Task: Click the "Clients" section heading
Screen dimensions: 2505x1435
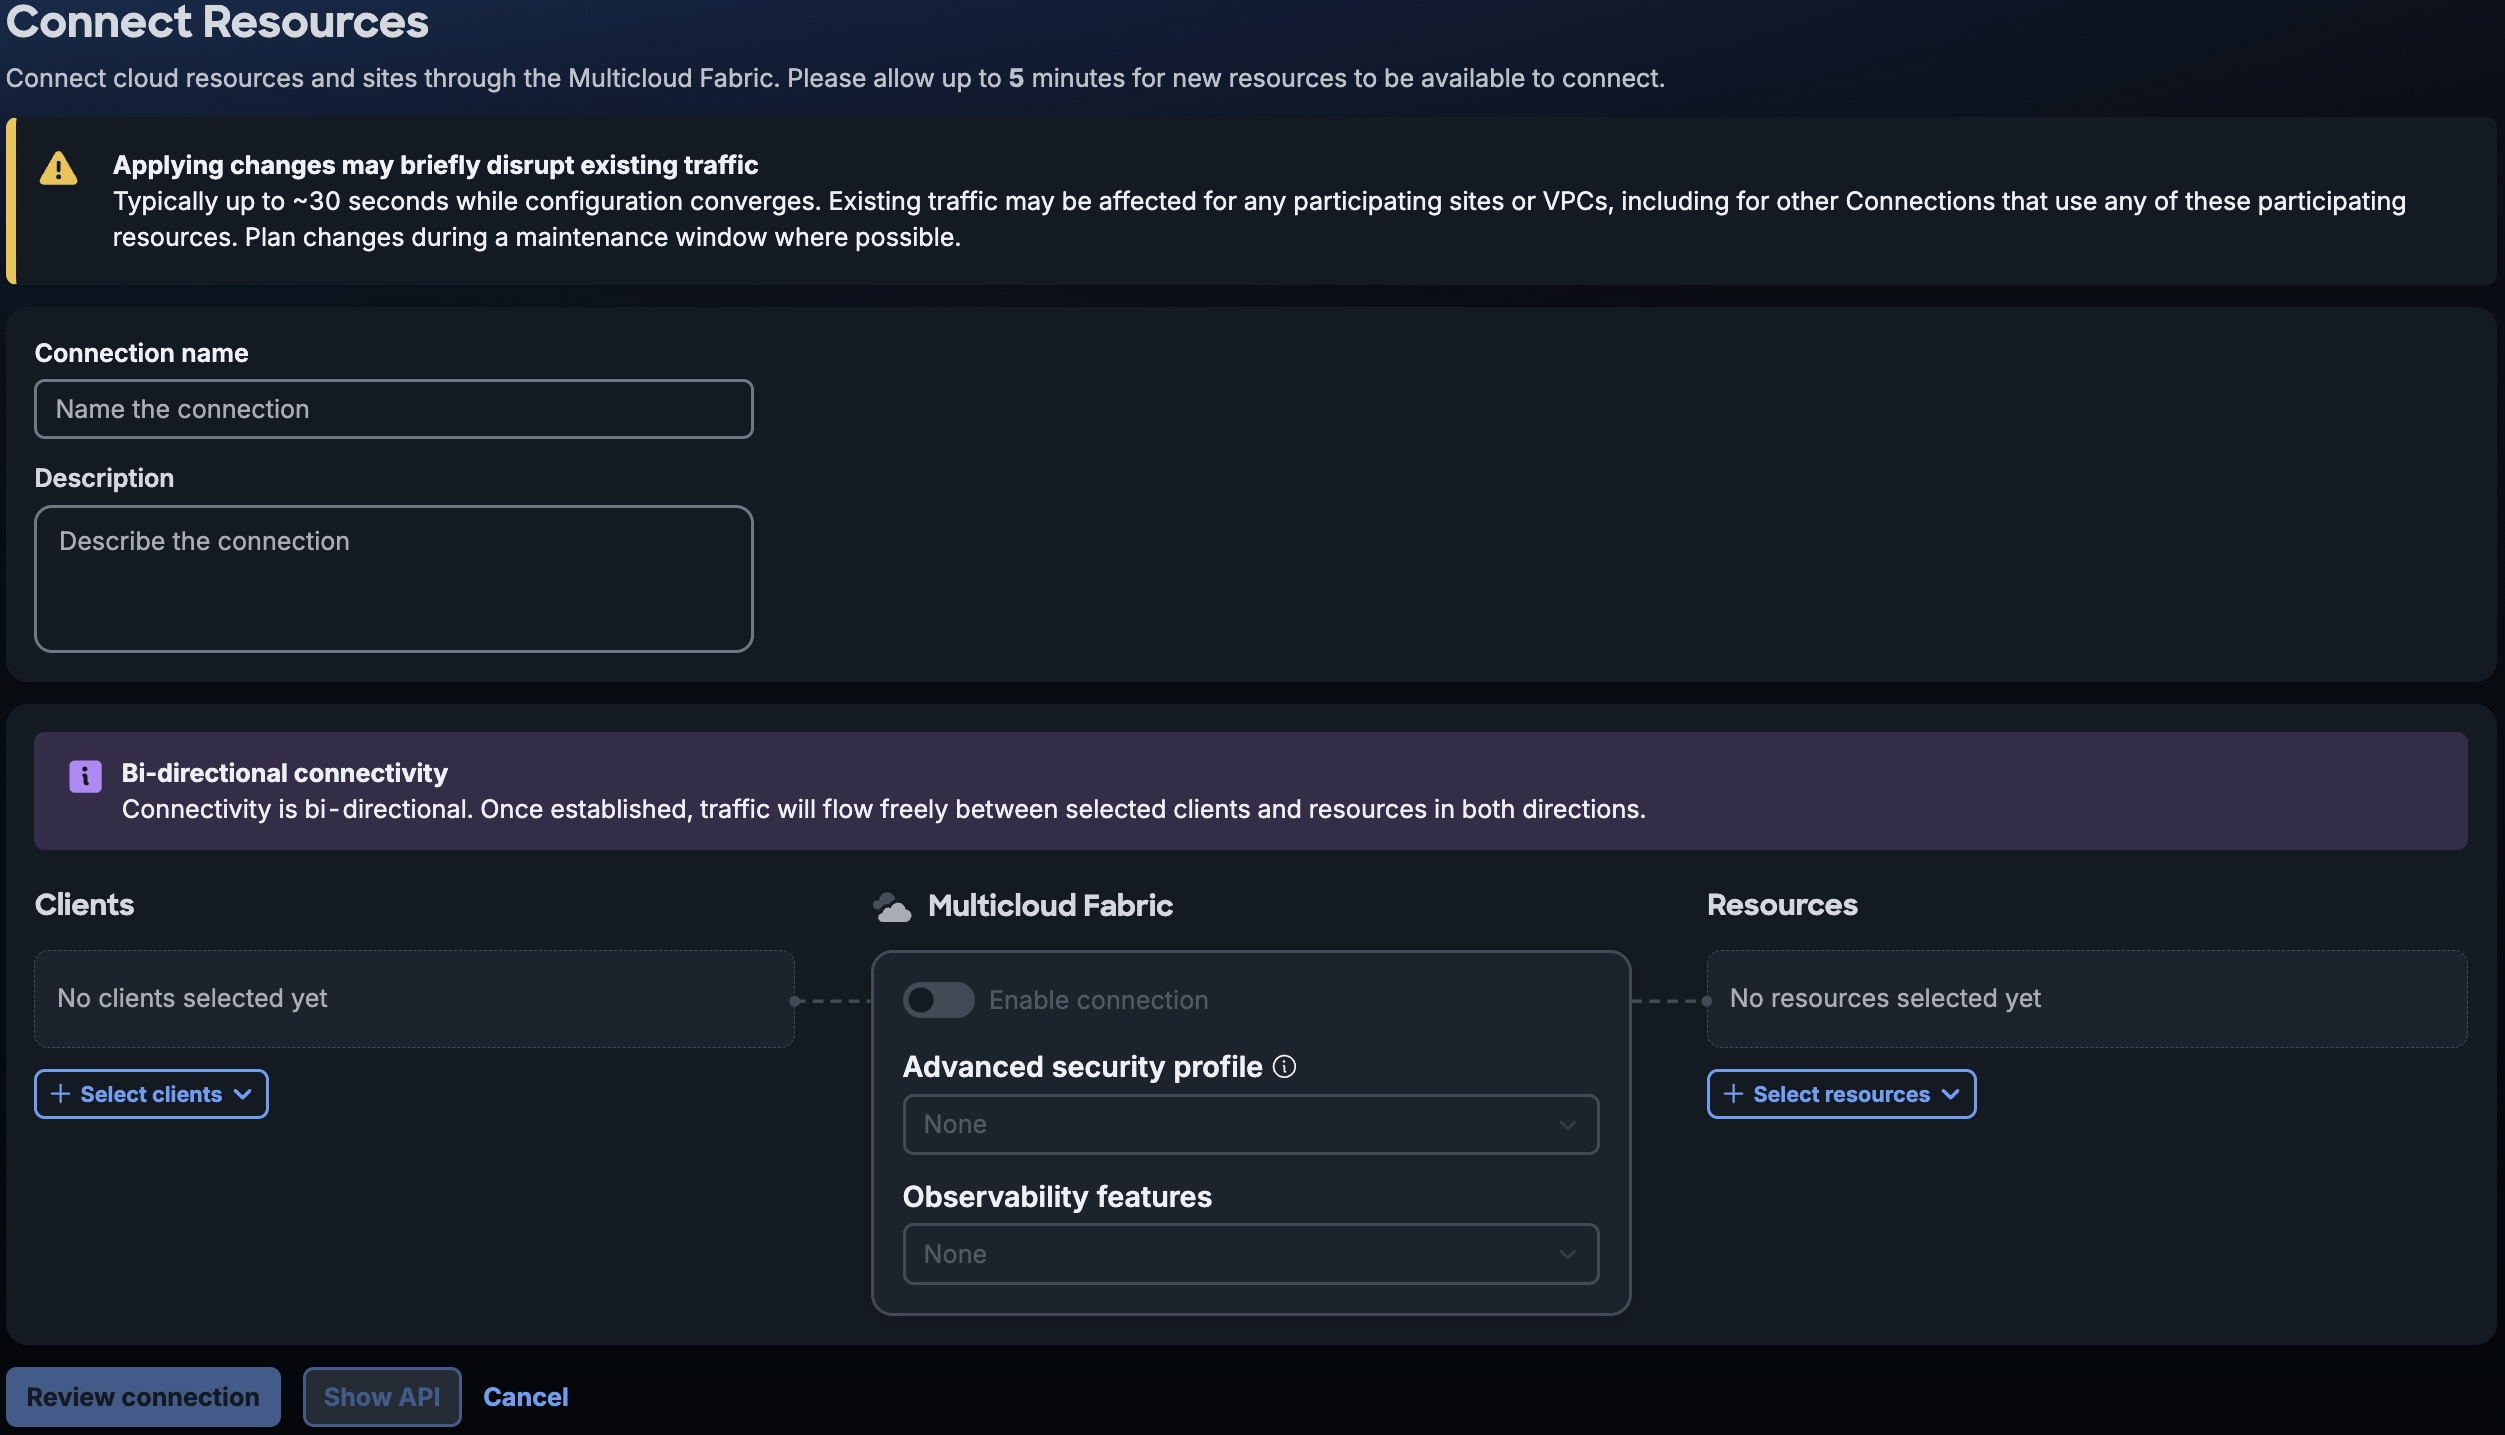Action: pyautogui.click(x=84, y=904)
